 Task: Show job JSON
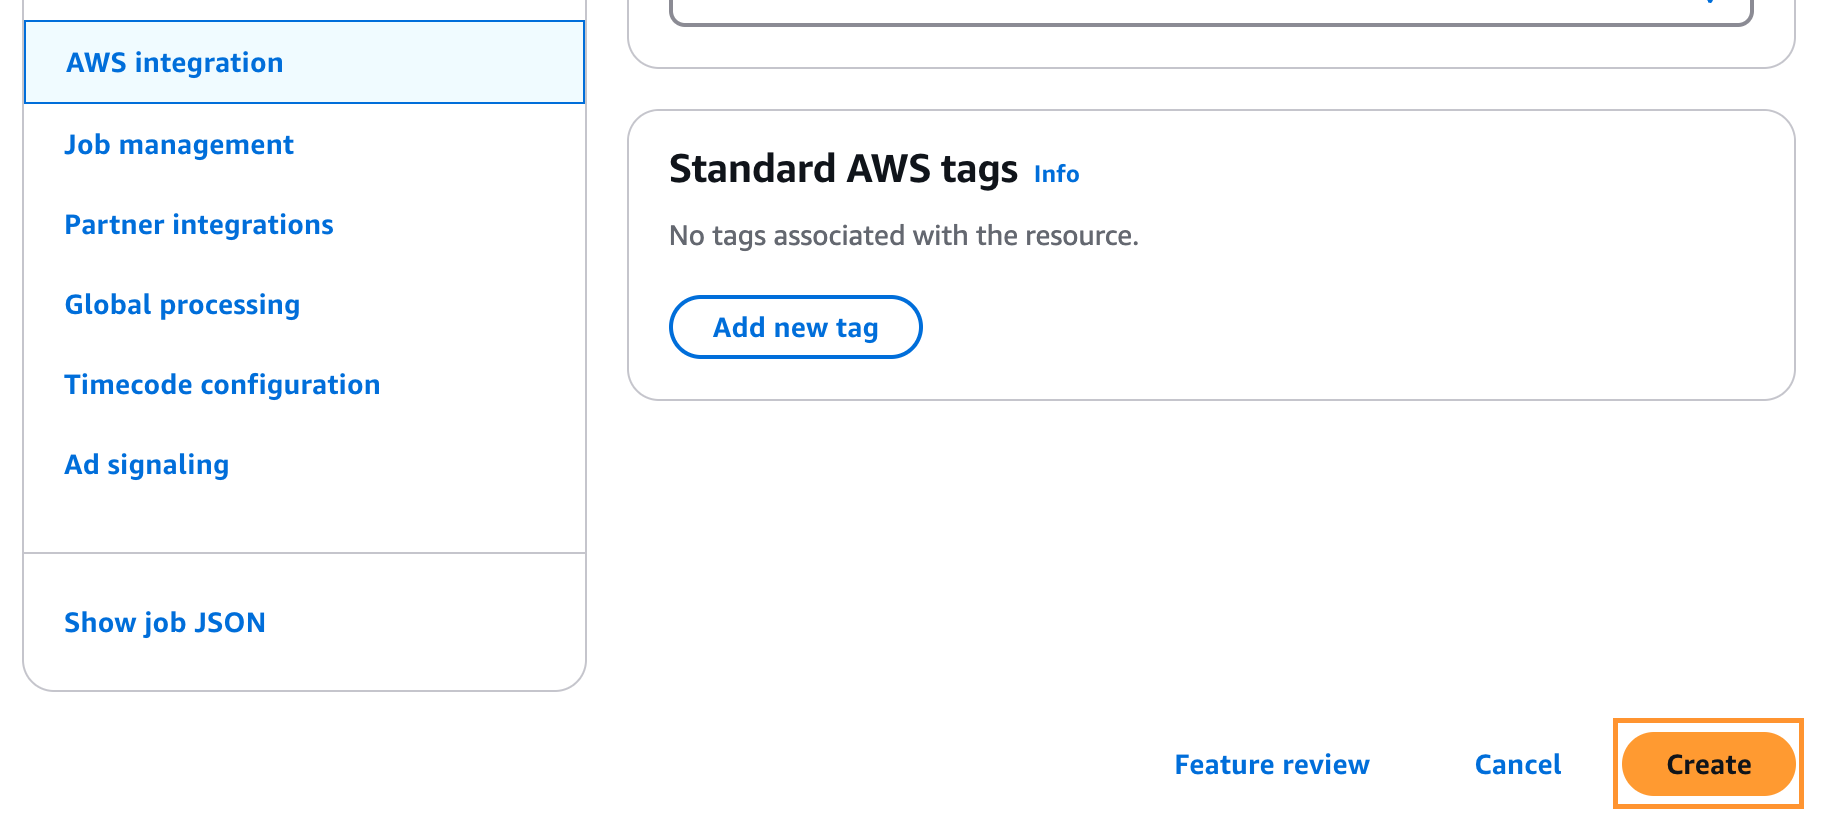(165, 623)
